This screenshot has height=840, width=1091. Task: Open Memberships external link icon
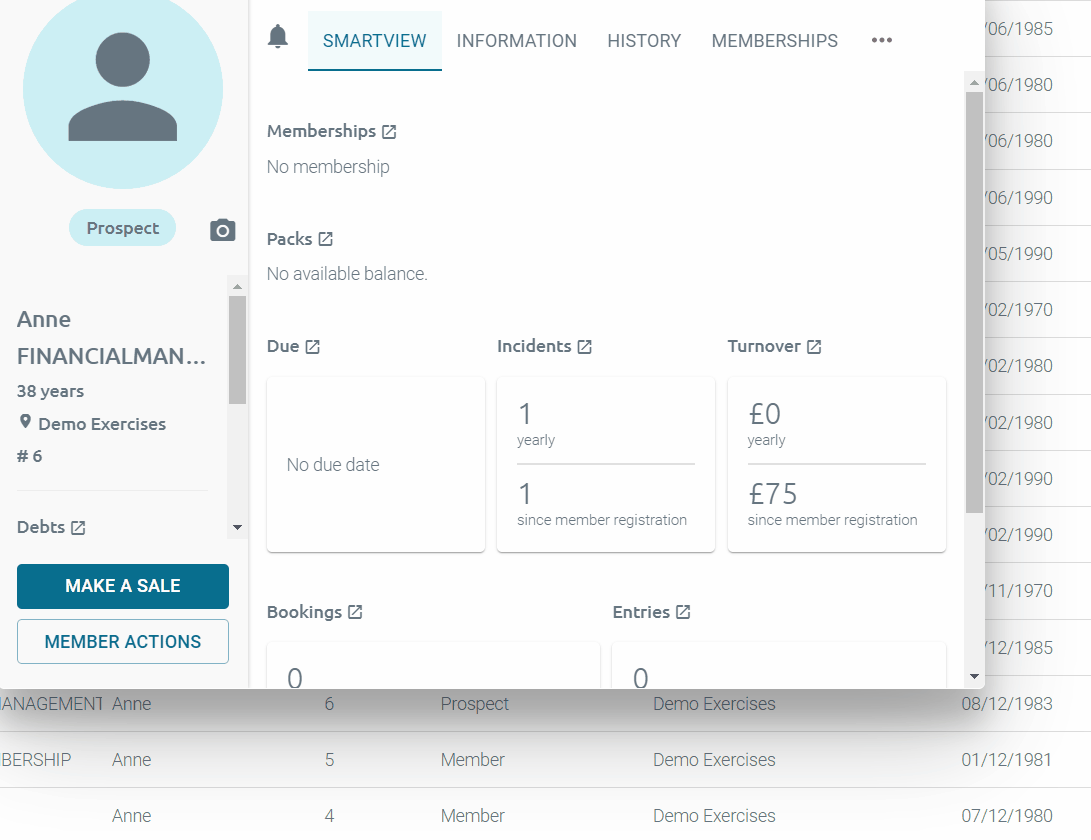(389, 132)
